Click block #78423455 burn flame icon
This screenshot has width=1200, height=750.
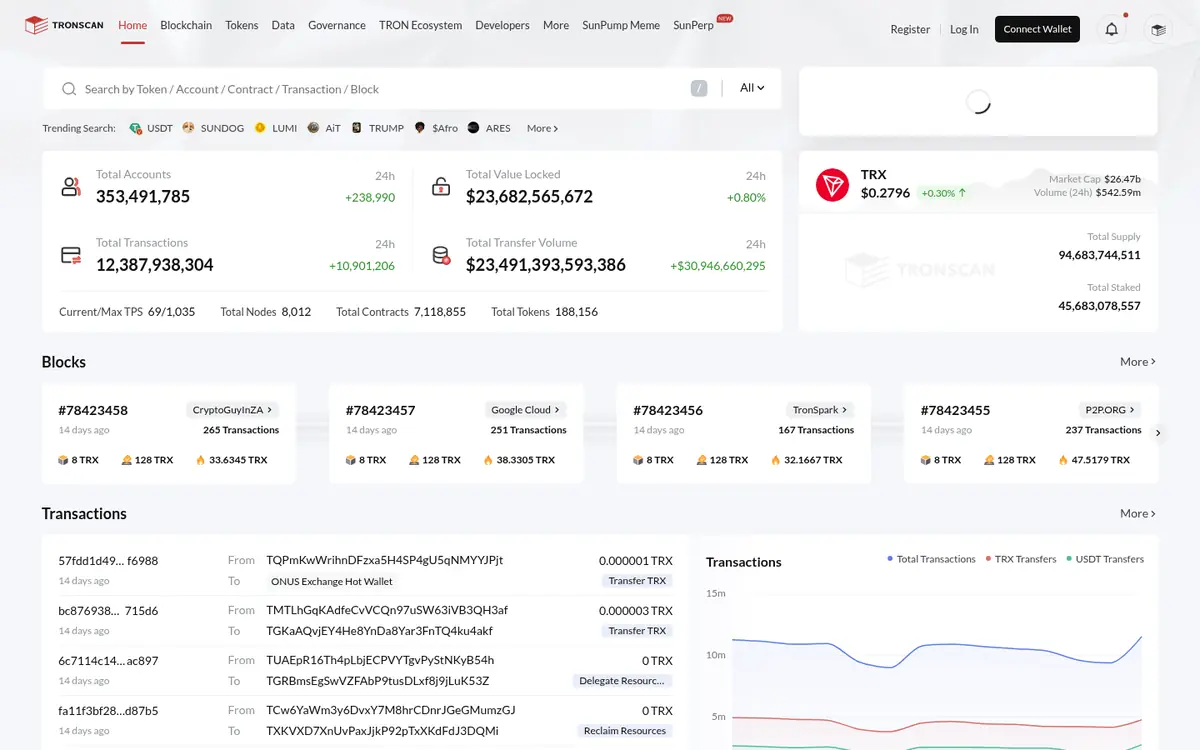[1063, 460]
